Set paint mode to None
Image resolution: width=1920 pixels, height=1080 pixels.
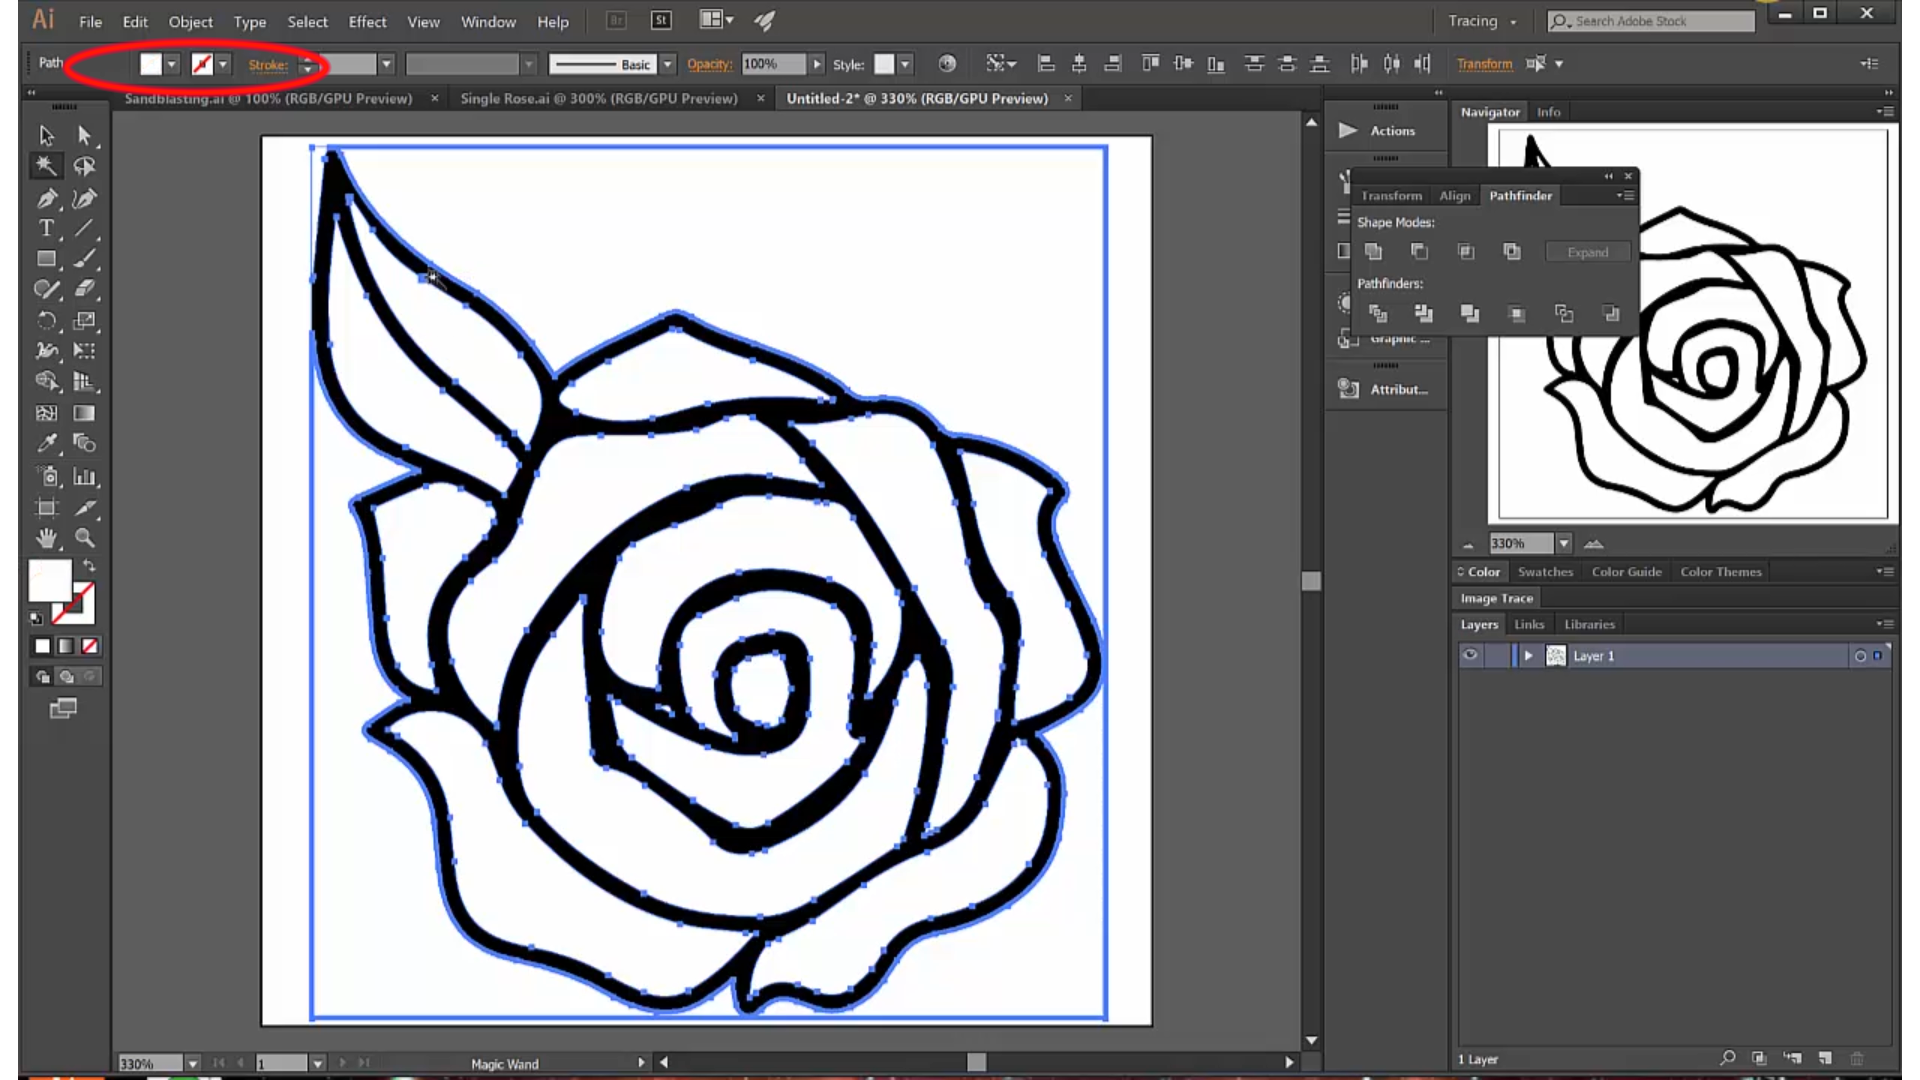pyautogui.click(x=90, y=646)
